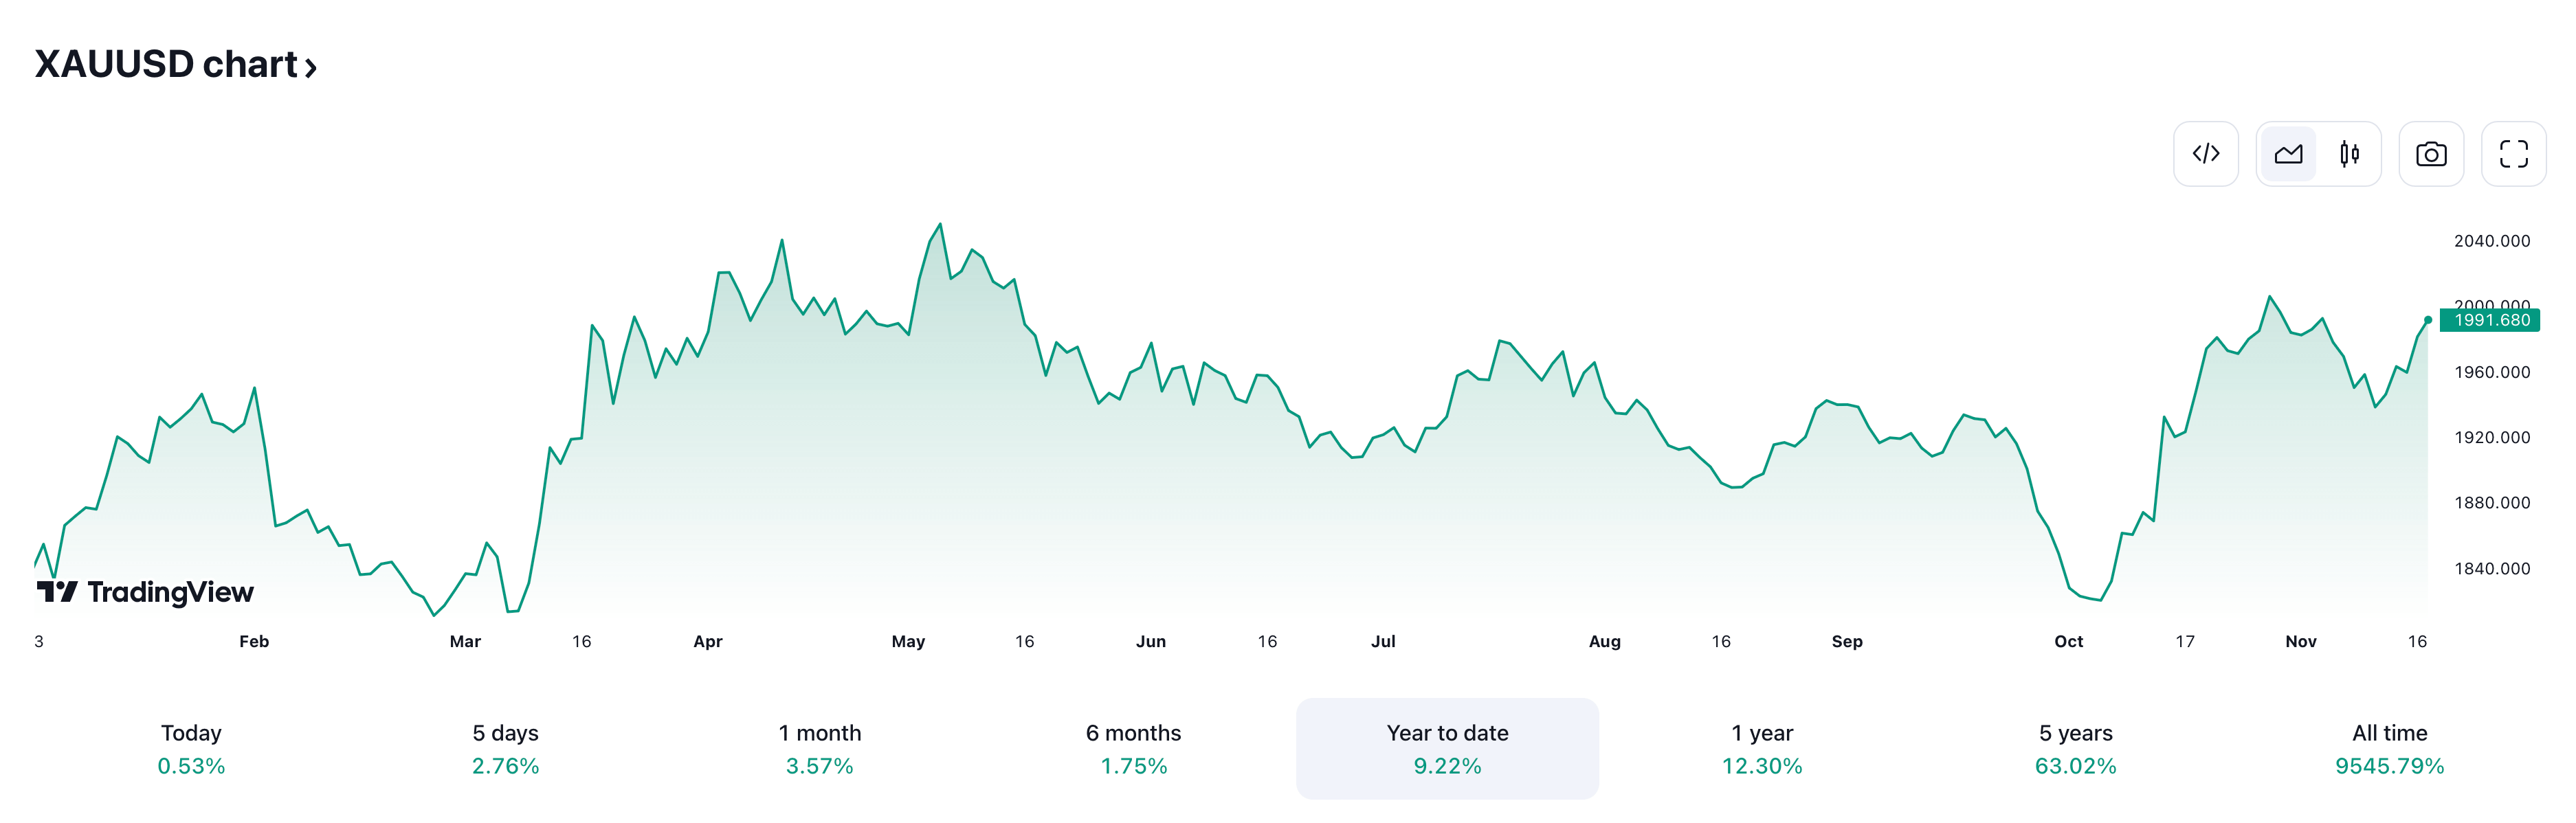Screen dimensions: 2576x823
Task: Switch to the 1 month range
Action: pyautogui.click(x=819, y=748)
